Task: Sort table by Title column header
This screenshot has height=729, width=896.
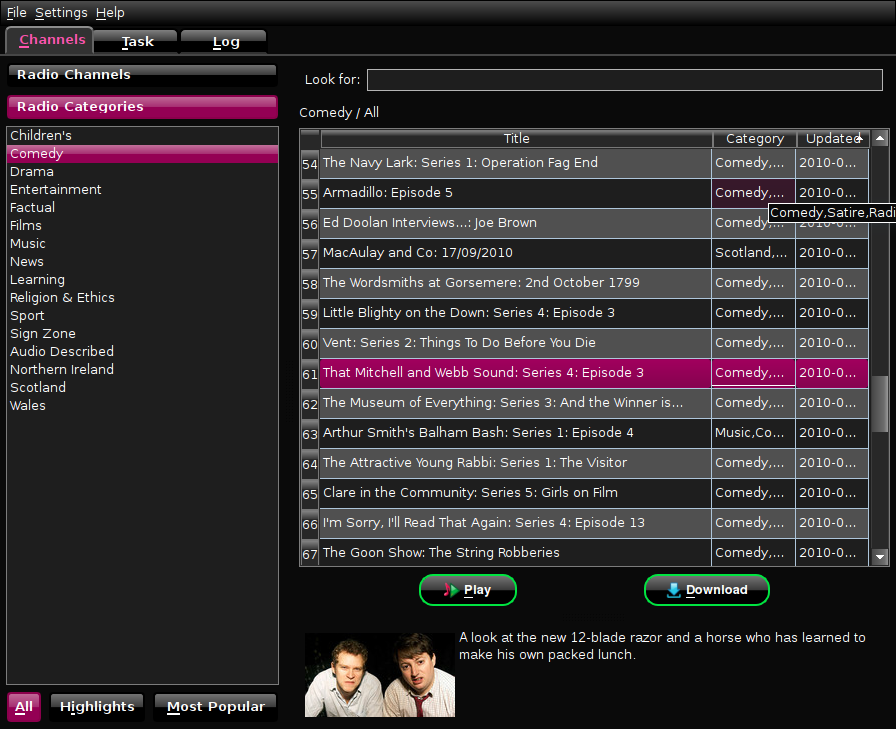Action: point(517,139)
